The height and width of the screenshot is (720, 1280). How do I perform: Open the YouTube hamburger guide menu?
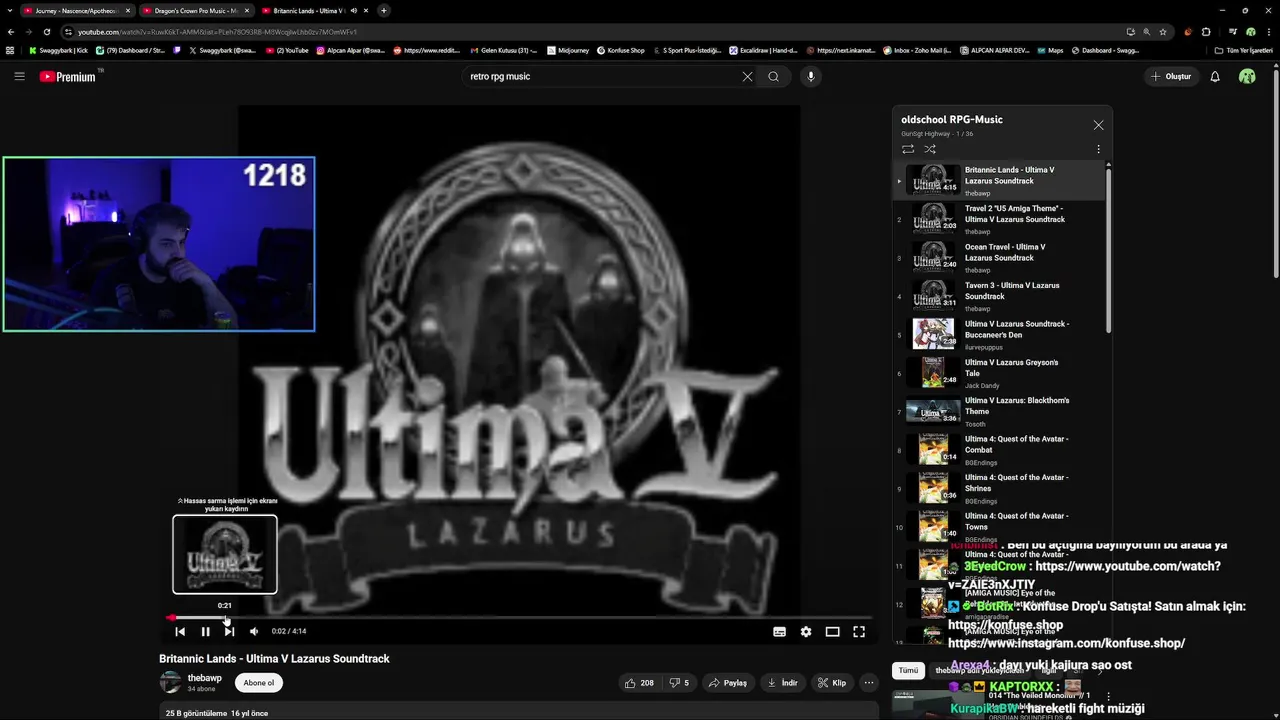[x=19, y=76]
